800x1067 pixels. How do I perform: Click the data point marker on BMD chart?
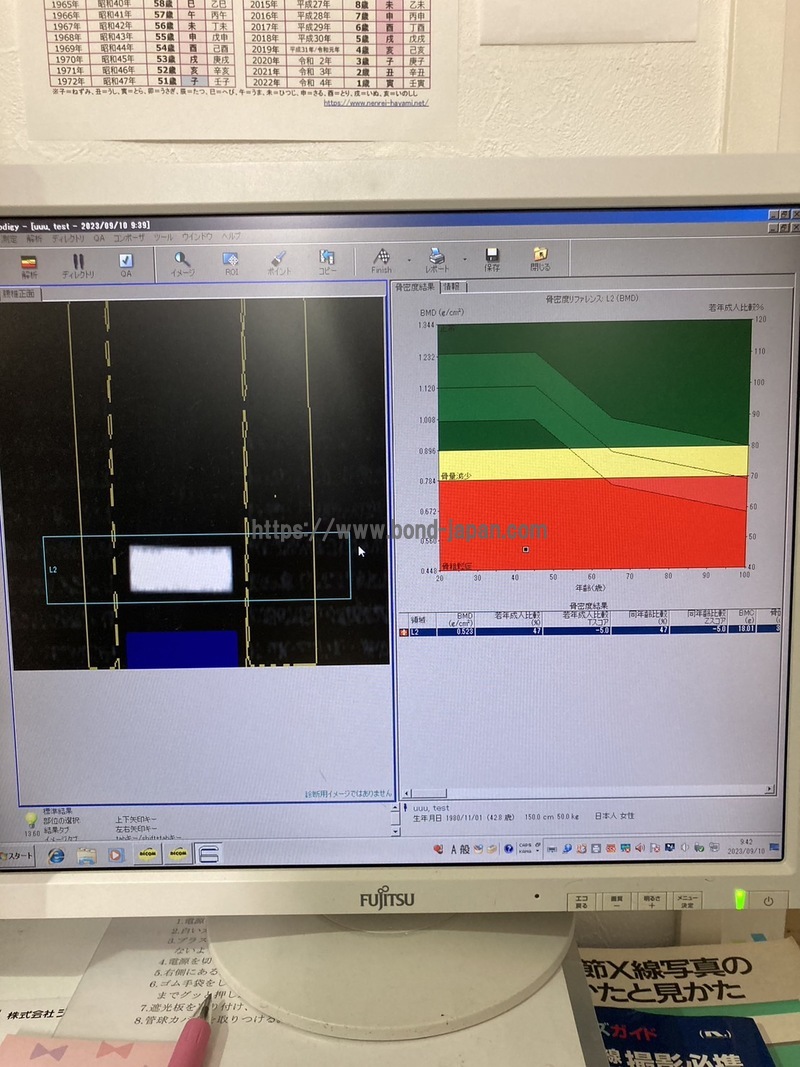tap(526, 549)
